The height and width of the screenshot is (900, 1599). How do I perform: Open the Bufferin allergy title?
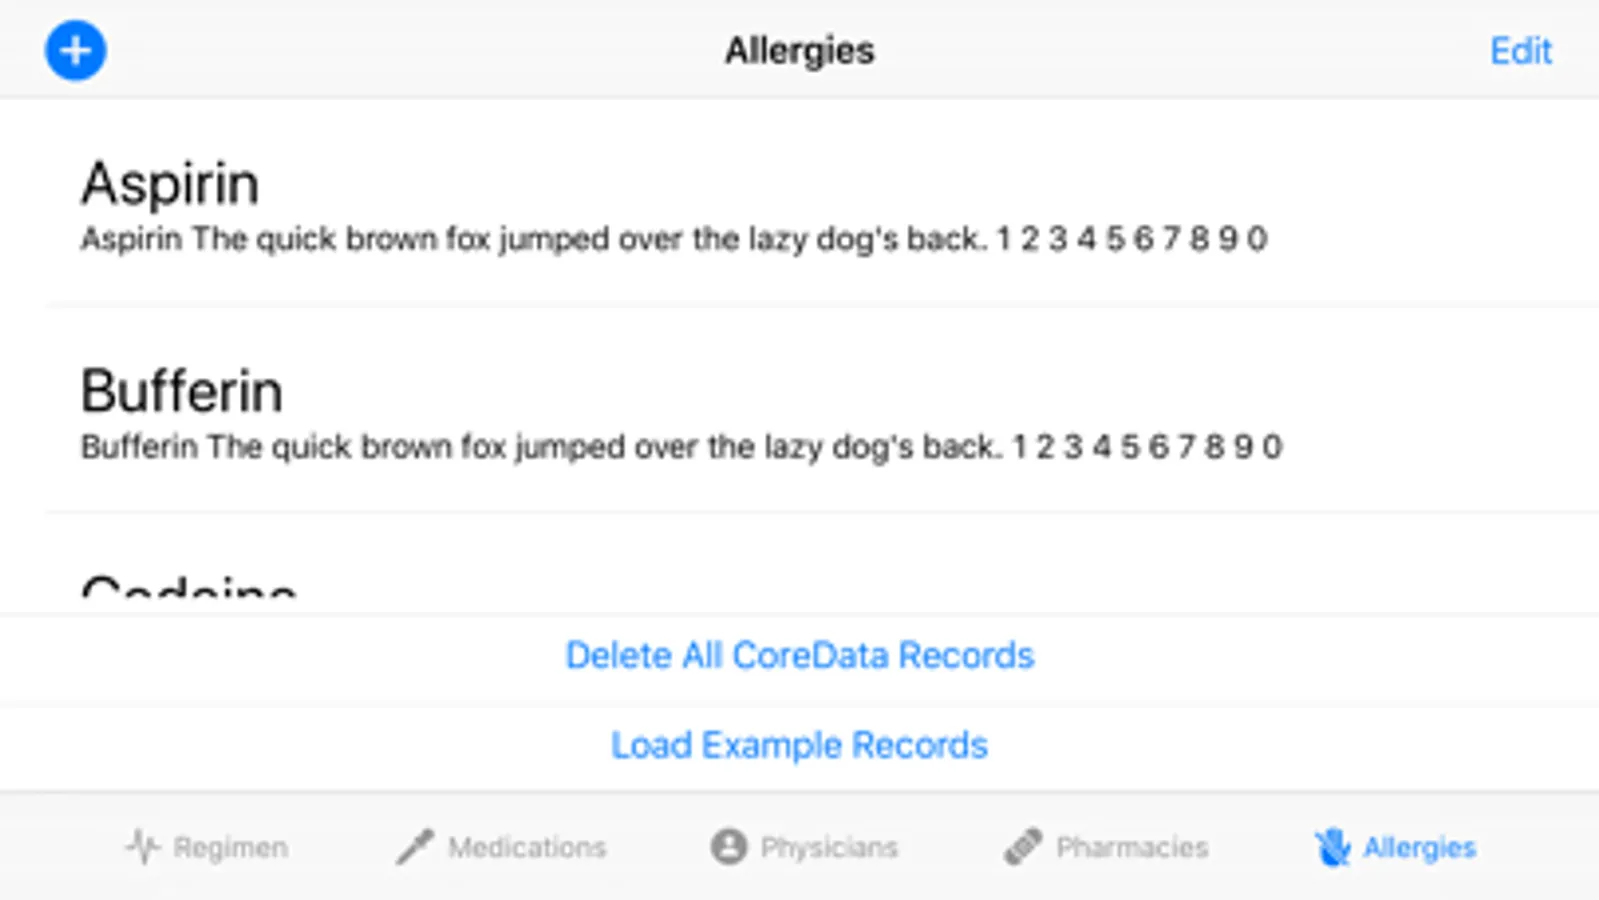(182, 390)
